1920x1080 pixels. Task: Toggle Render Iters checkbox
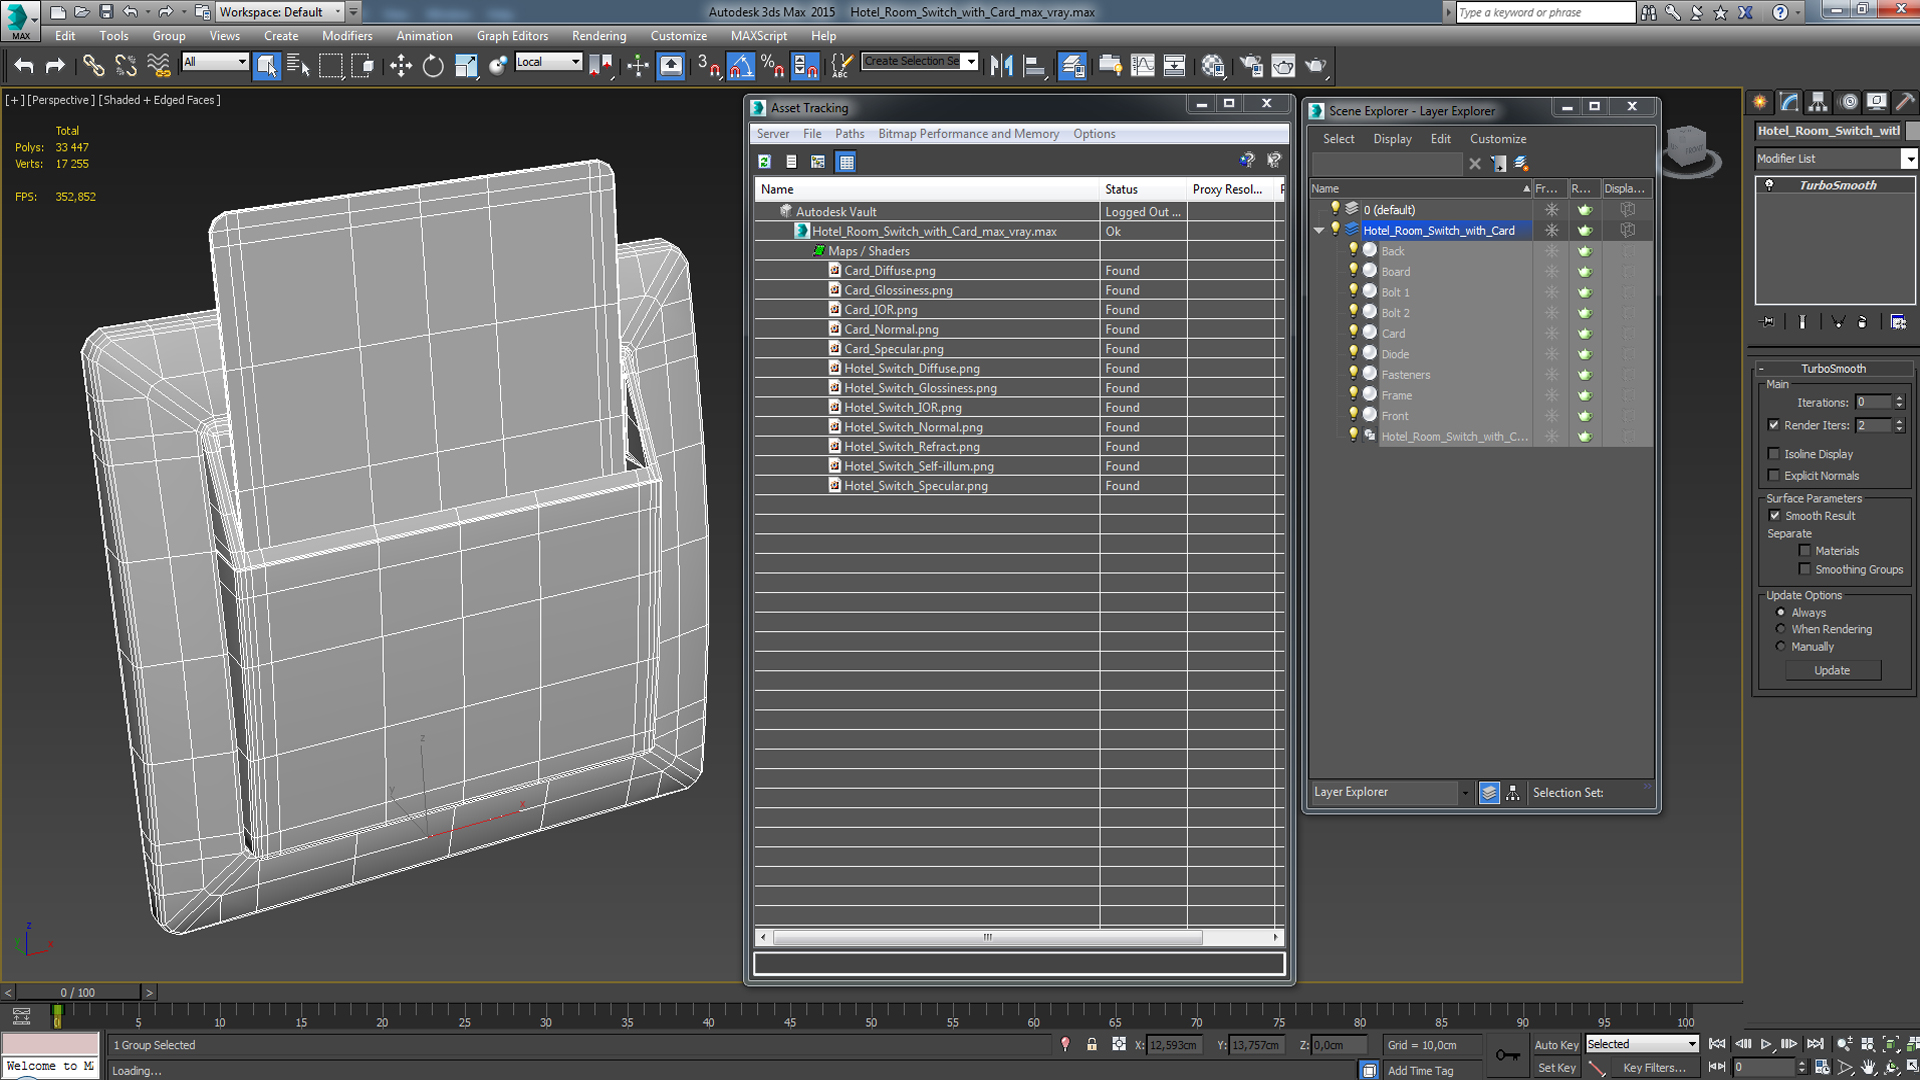(1774, 425)
